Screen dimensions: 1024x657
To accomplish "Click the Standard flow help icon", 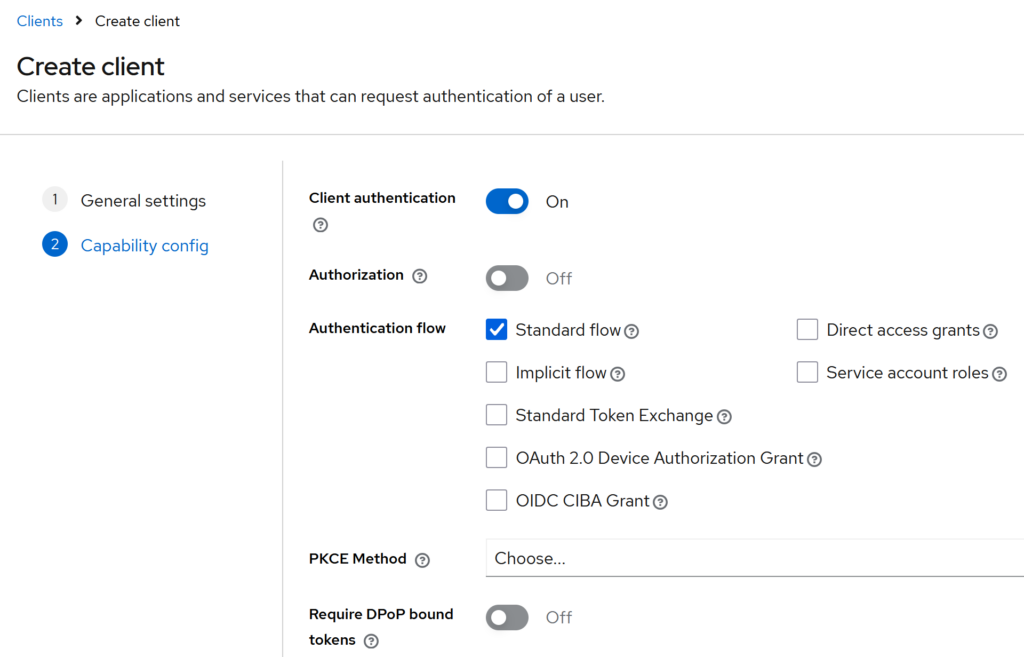I will [632, 331].
